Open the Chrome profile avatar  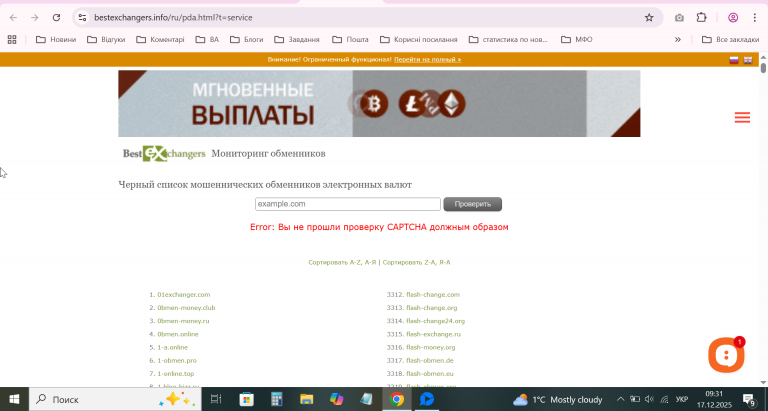click(x=733, y=18)
